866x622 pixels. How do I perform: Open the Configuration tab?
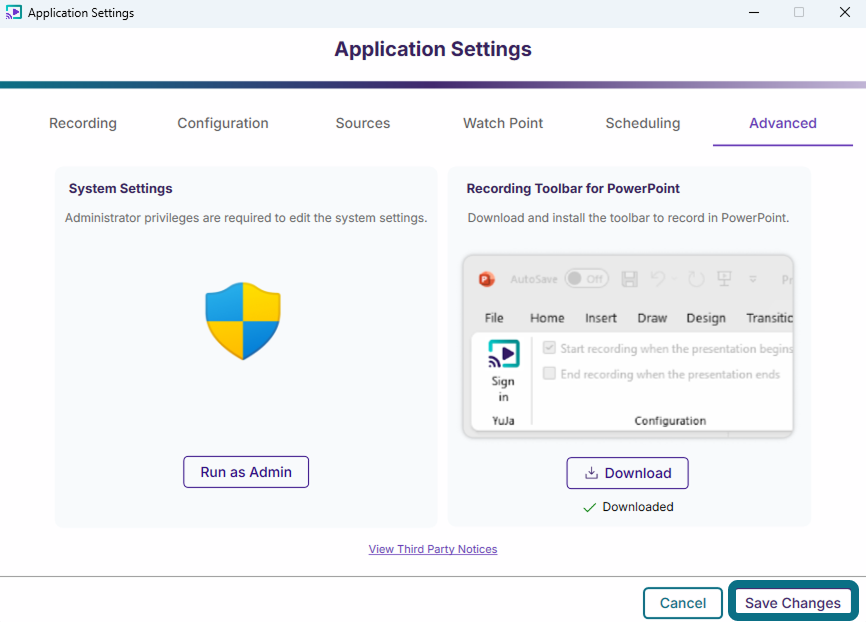(223, 123)
